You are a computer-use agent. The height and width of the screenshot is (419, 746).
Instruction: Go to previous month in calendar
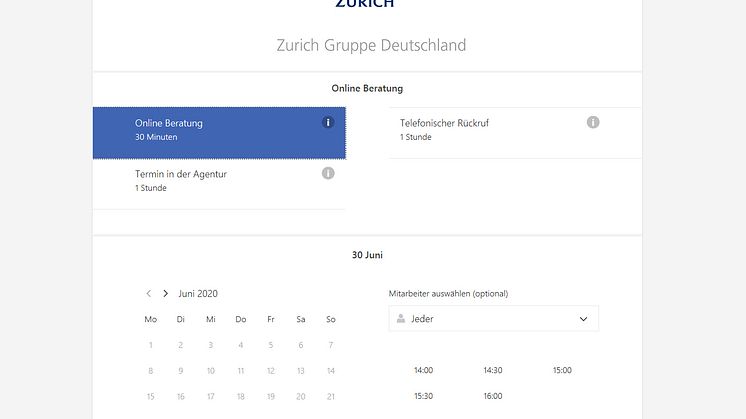(x=148, y=293)
